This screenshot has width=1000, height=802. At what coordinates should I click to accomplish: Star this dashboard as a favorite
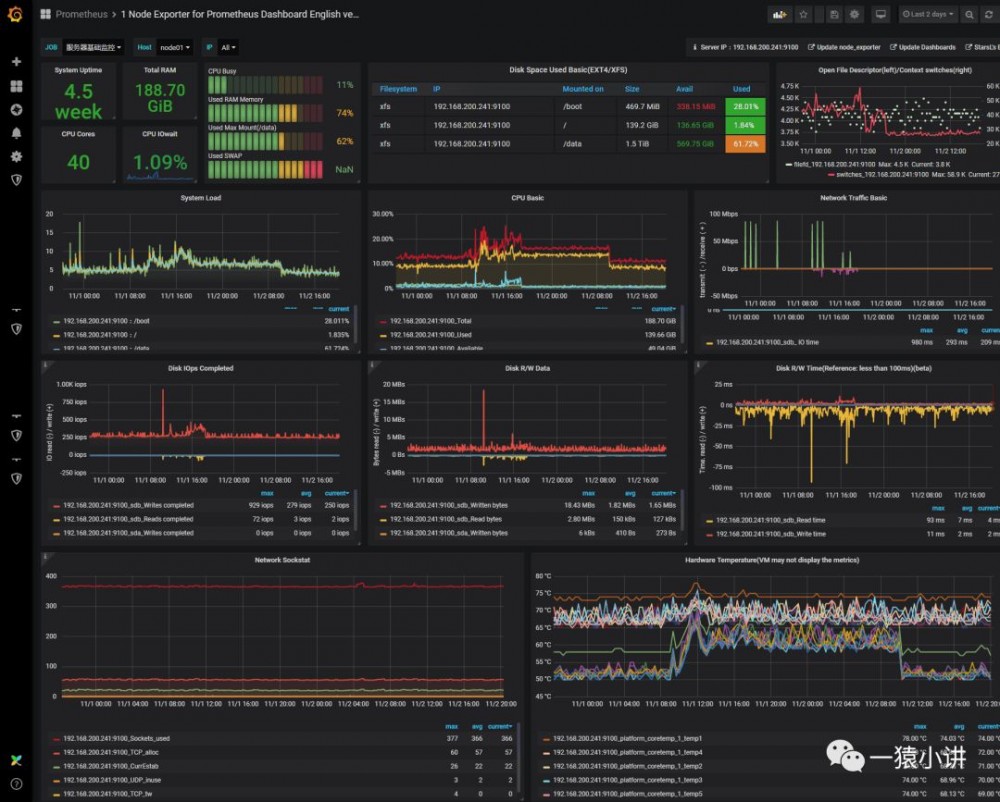click(804, 15)
